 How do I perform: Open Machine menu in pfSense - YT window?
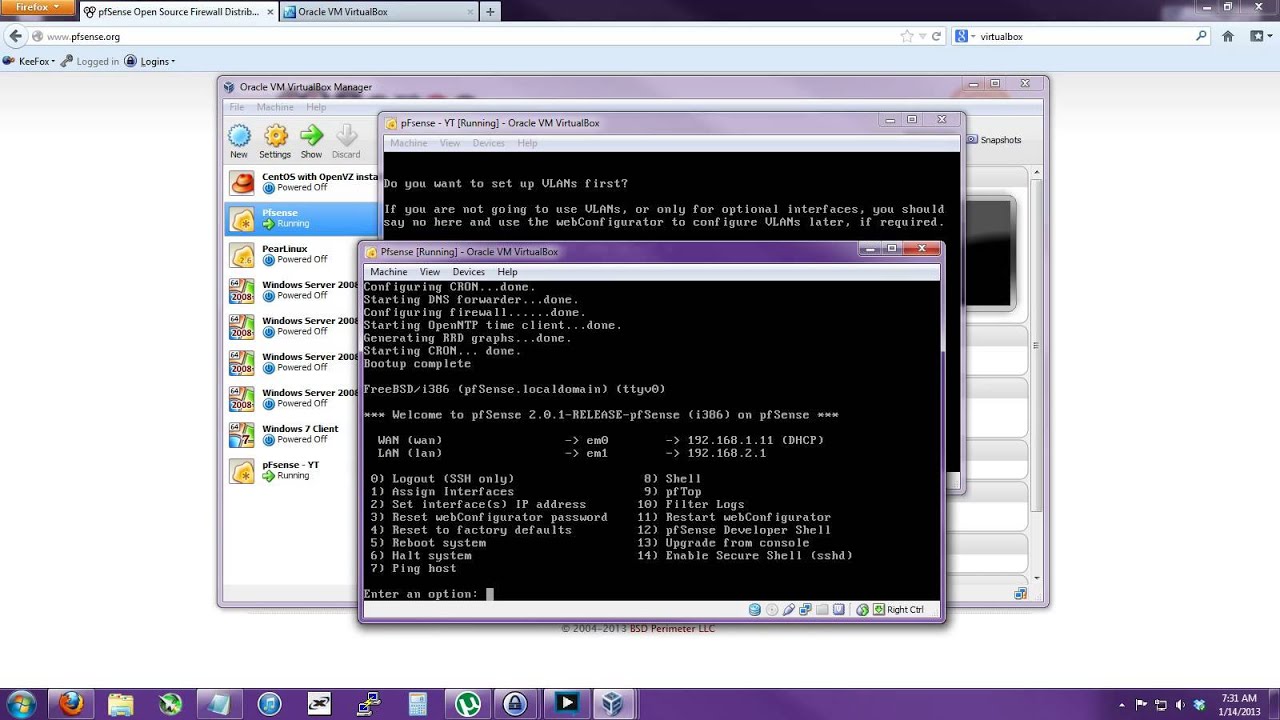409,143
